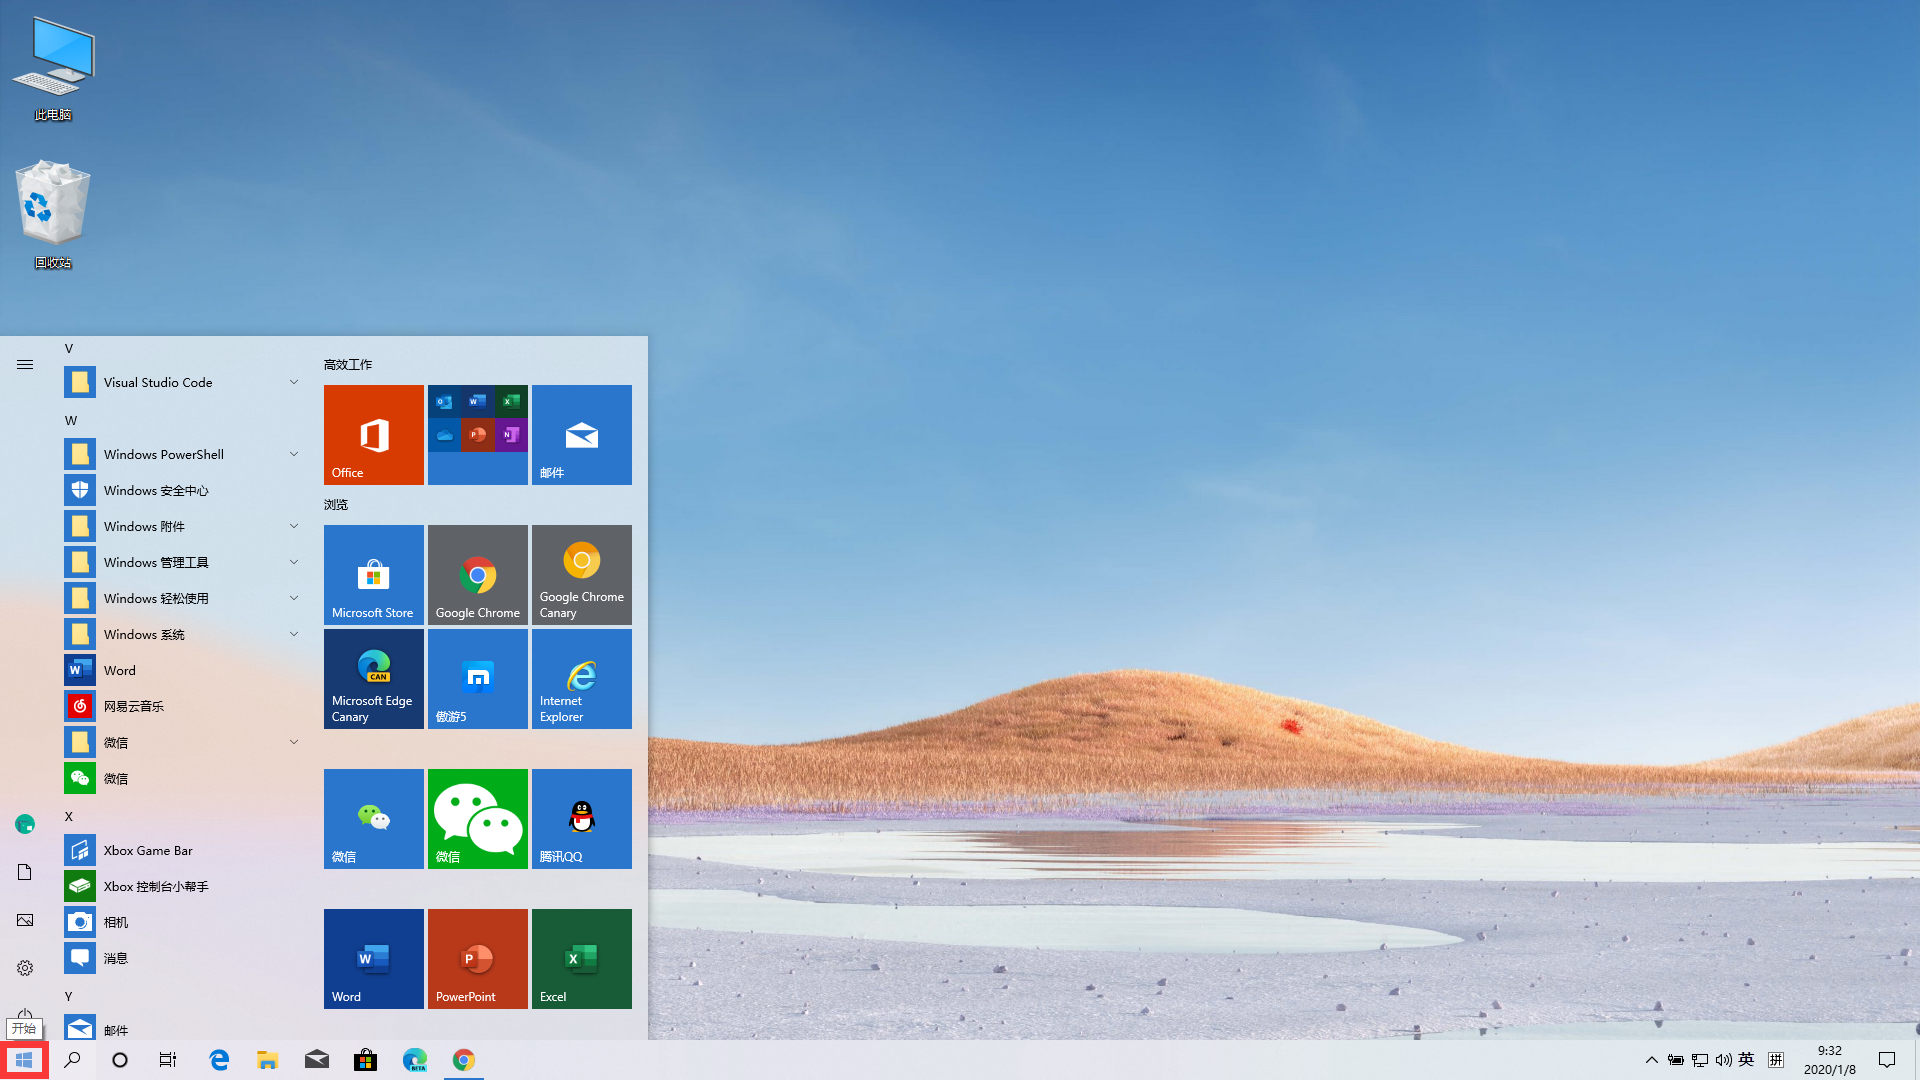Open user account avatar in Start

pyautogui.click(x=25, y=824)
